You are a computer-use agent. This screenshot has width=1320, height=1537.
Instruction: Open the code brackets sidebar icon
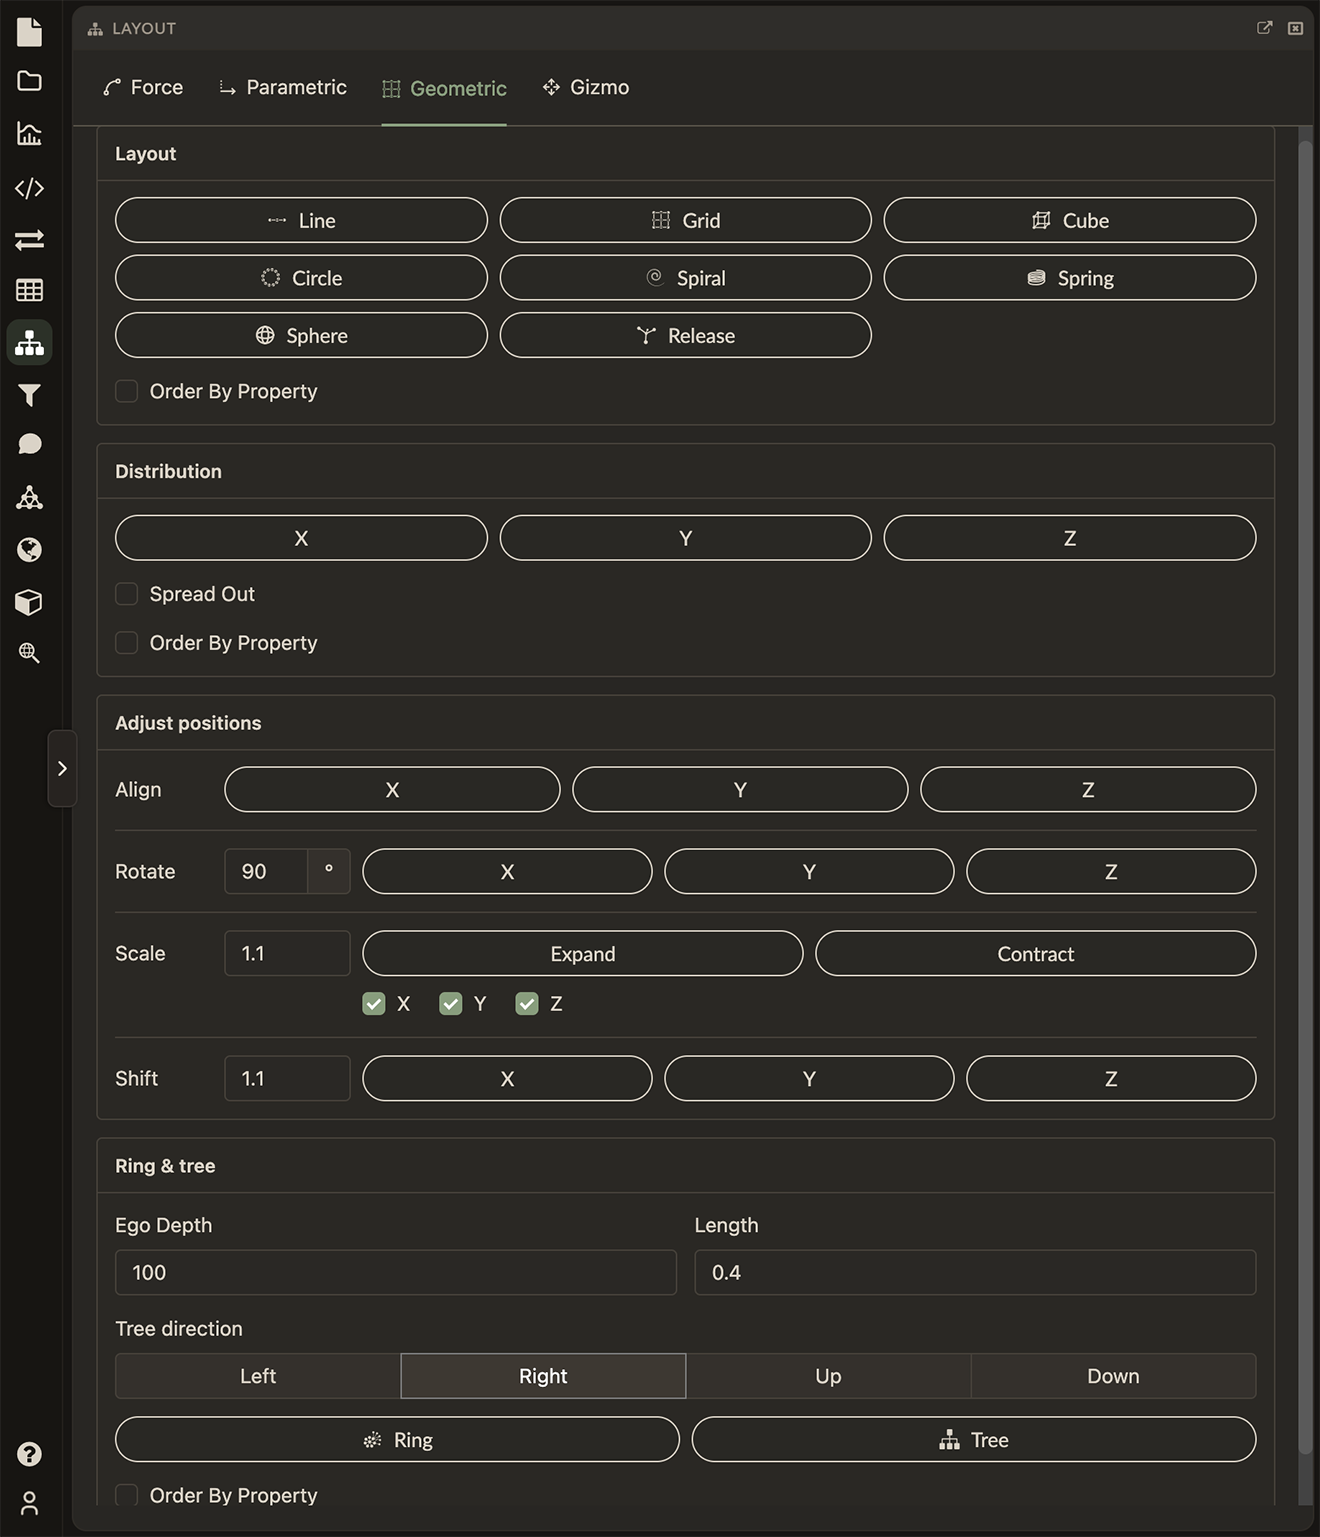pyautogui.click(x=30, y=188)
